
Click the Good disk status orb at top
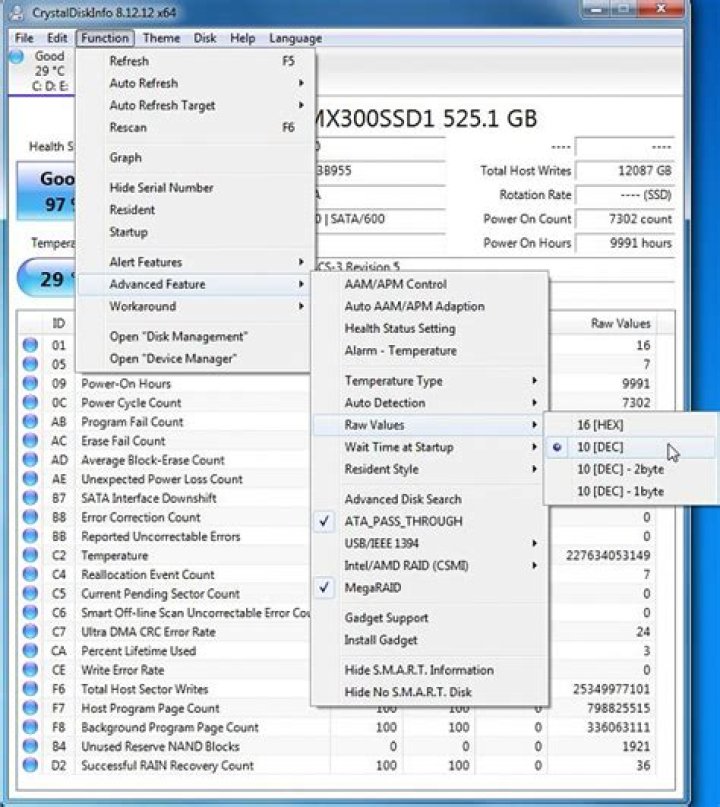point(17,57)
